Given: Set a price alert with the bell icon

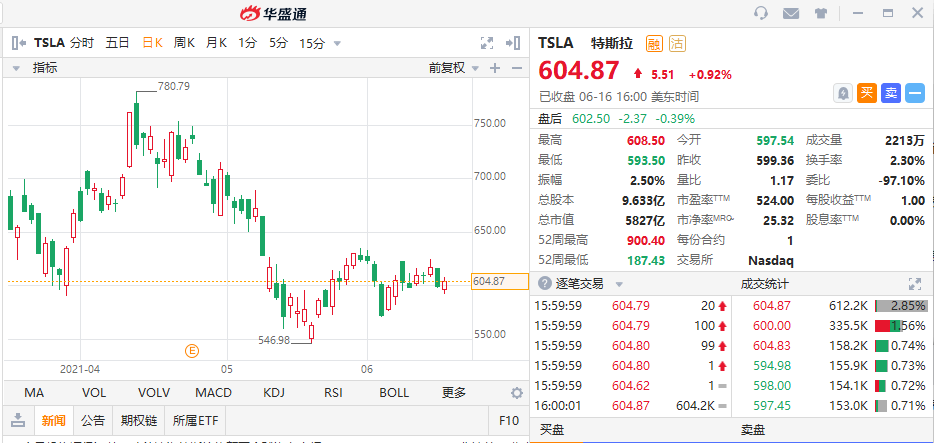Looking at the screenshot, I should coord(843,93).
